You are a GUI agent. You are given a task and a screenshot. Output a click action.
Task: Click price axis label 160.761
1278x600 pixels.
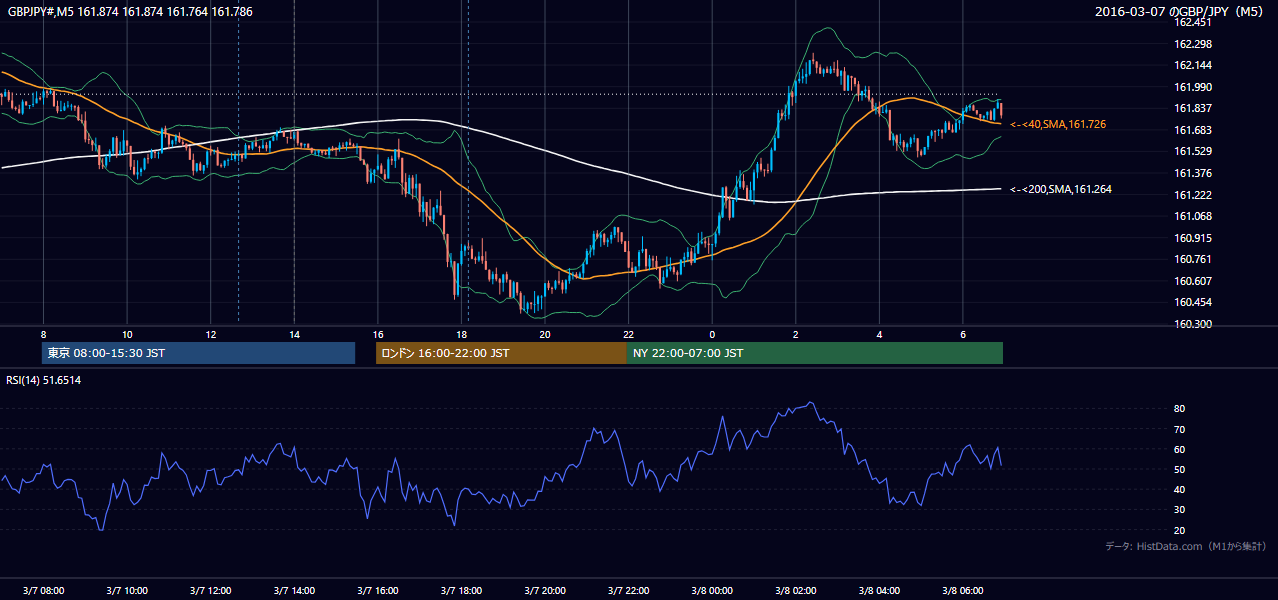[1192, 259]
